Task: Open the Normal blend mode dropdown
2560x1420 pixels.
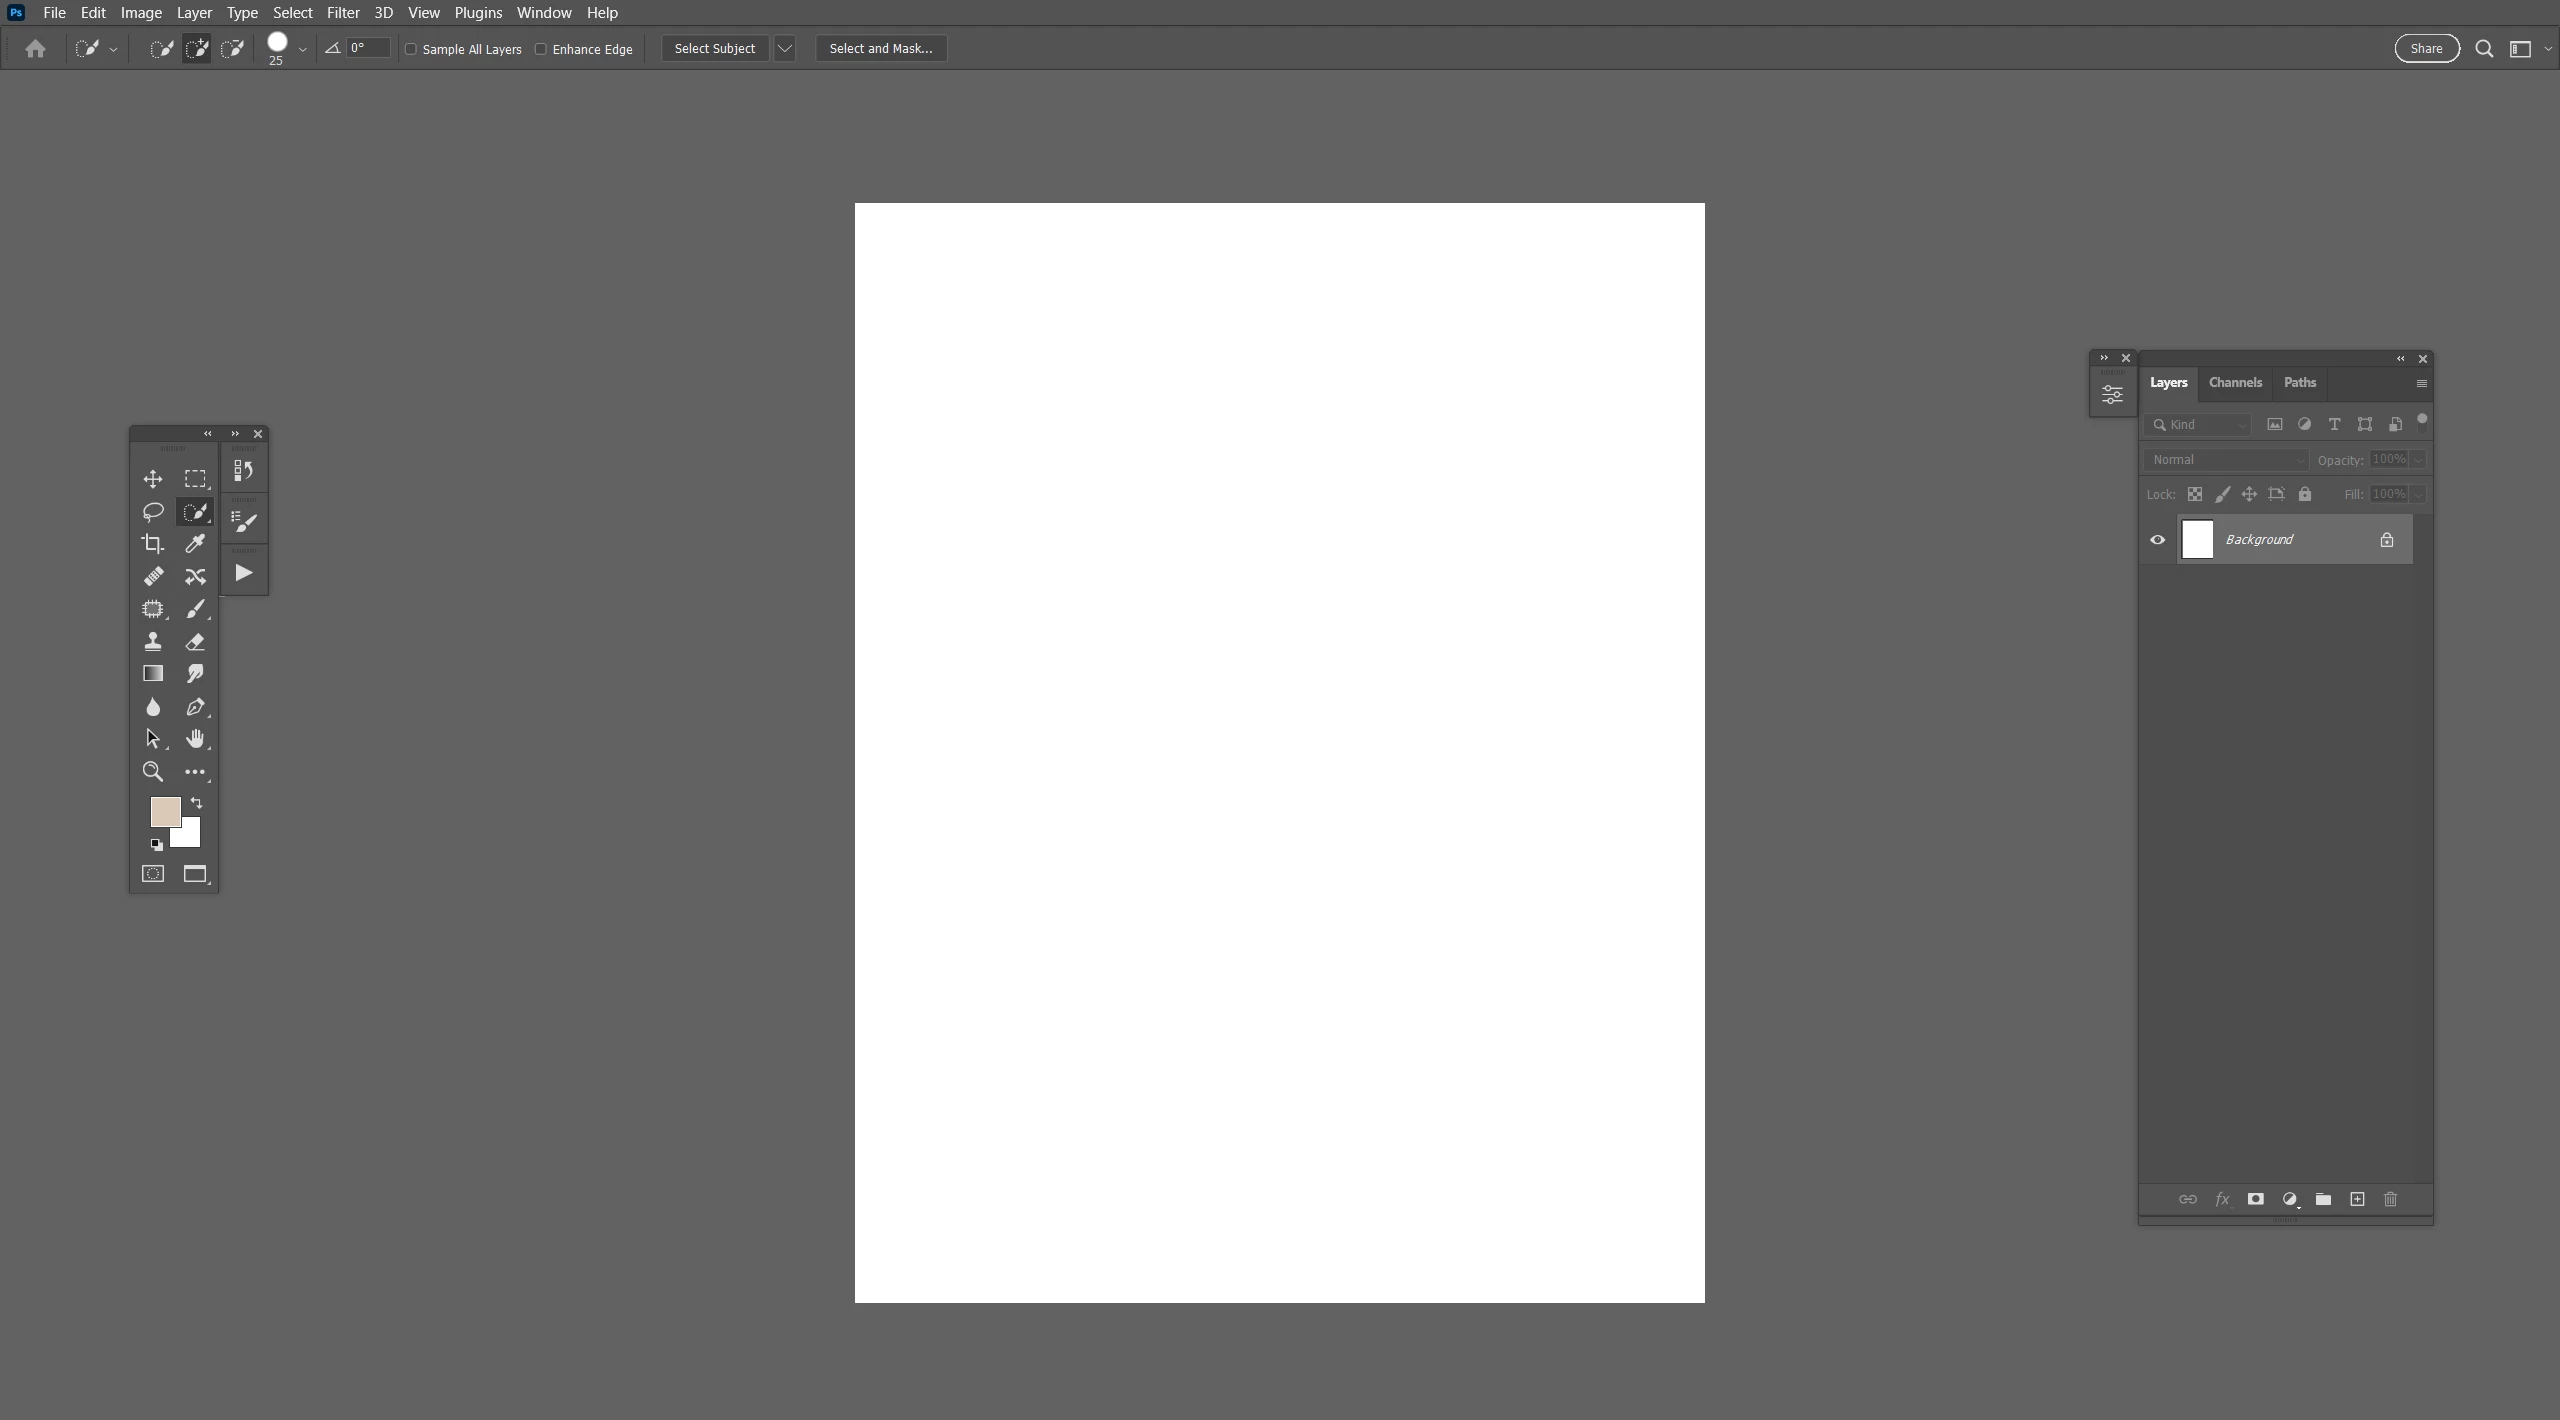Action: 2225,460
